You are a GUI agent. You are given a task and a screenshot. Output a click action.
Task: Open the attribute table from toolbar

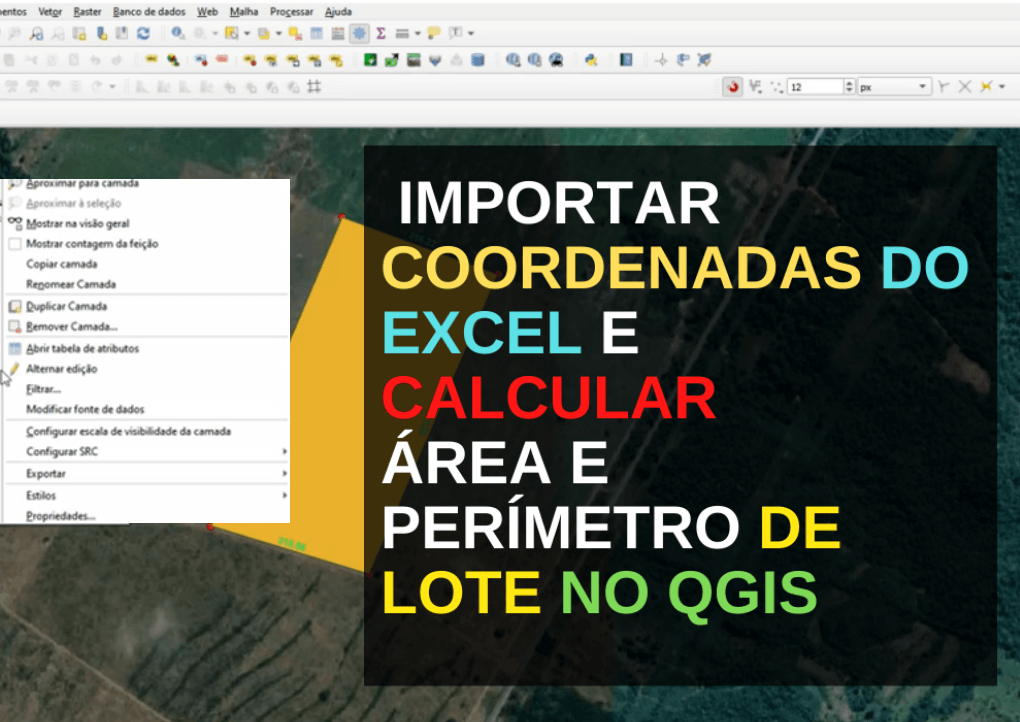(317, 33)
